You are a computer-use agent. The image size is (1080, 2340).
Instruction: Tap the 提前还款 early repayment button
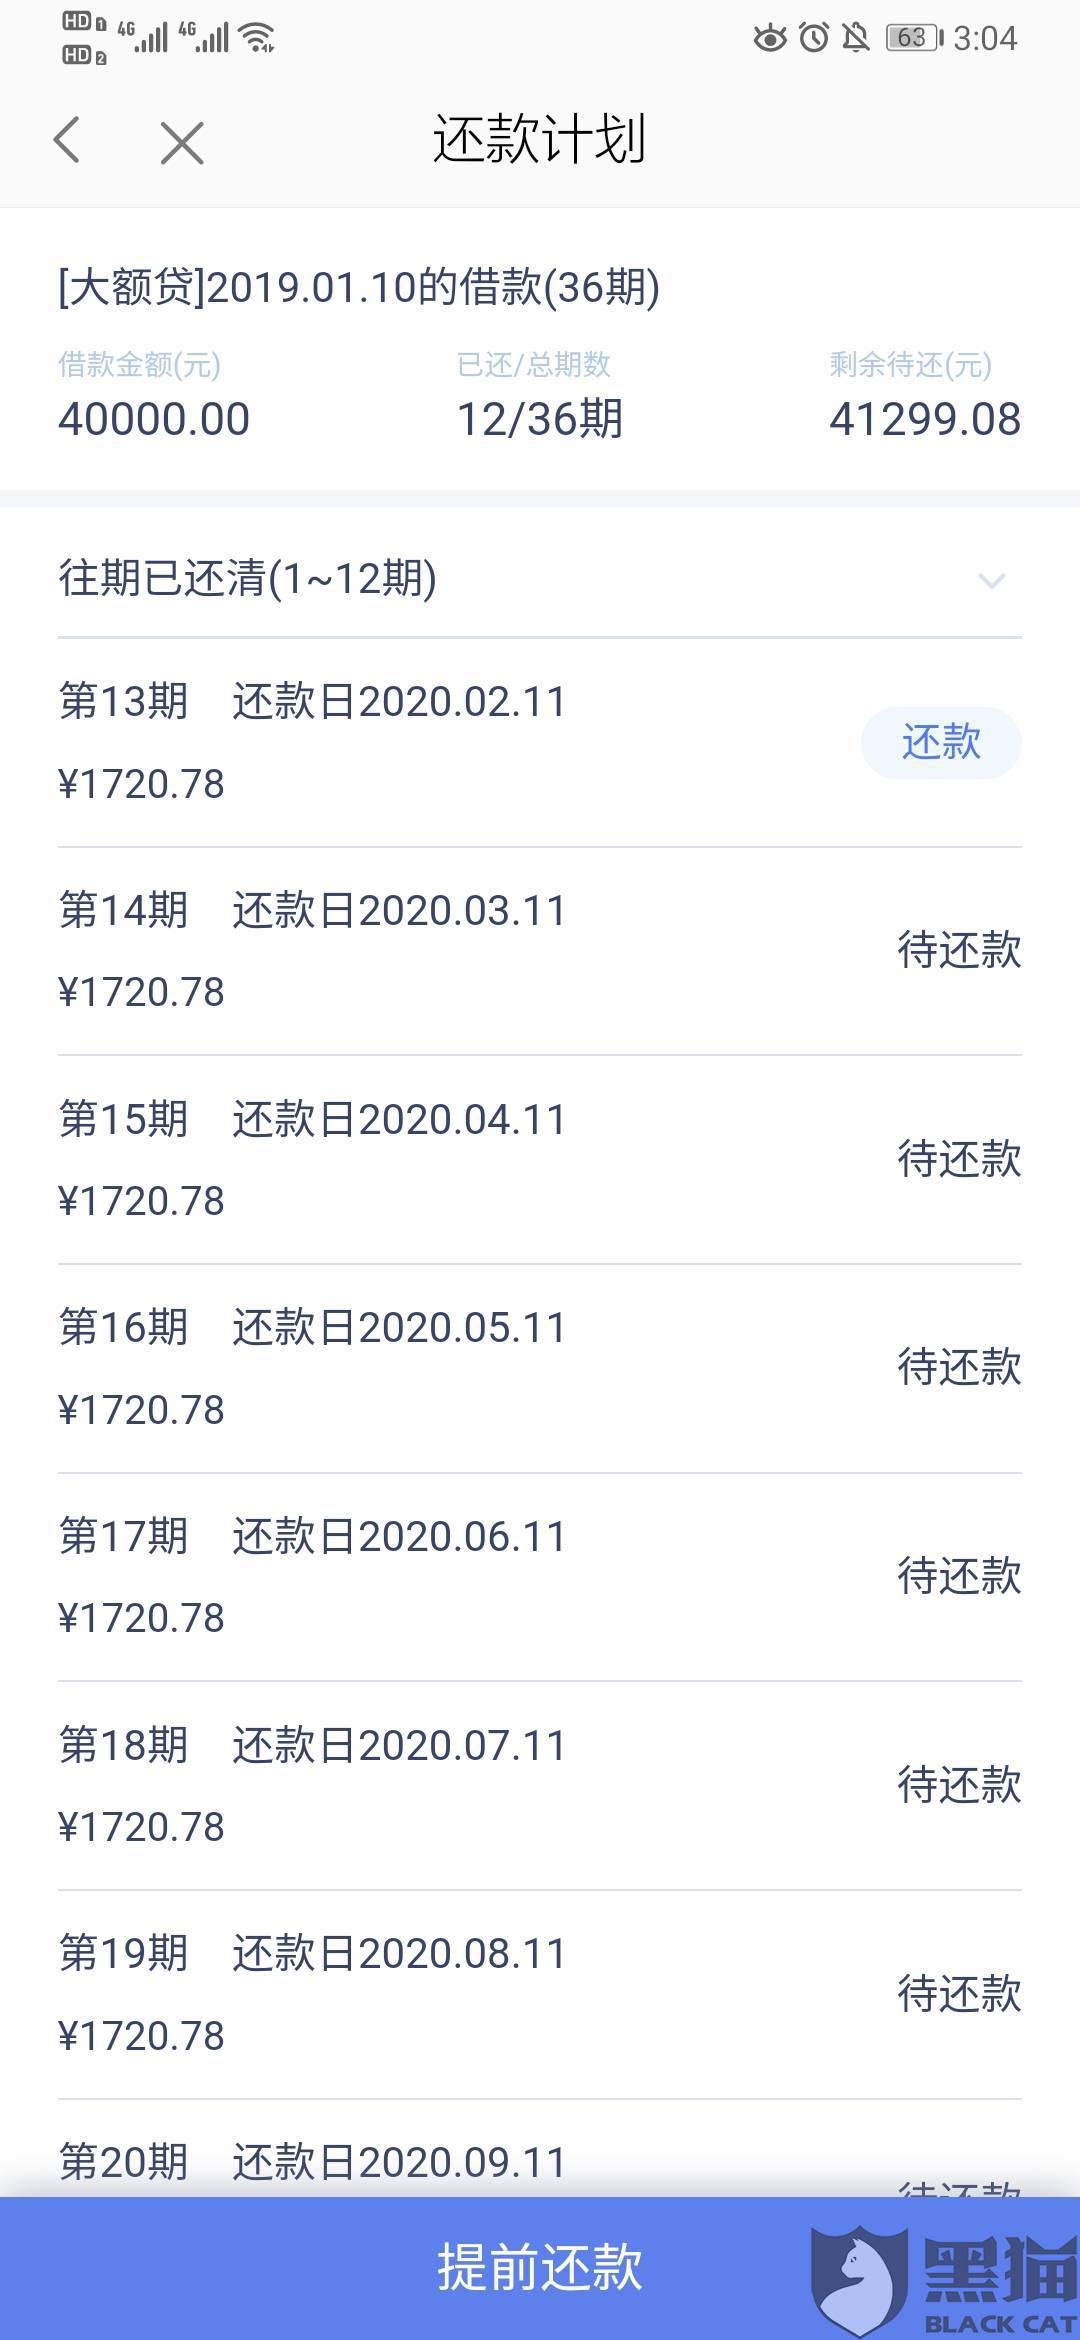tap(540, 2268)
